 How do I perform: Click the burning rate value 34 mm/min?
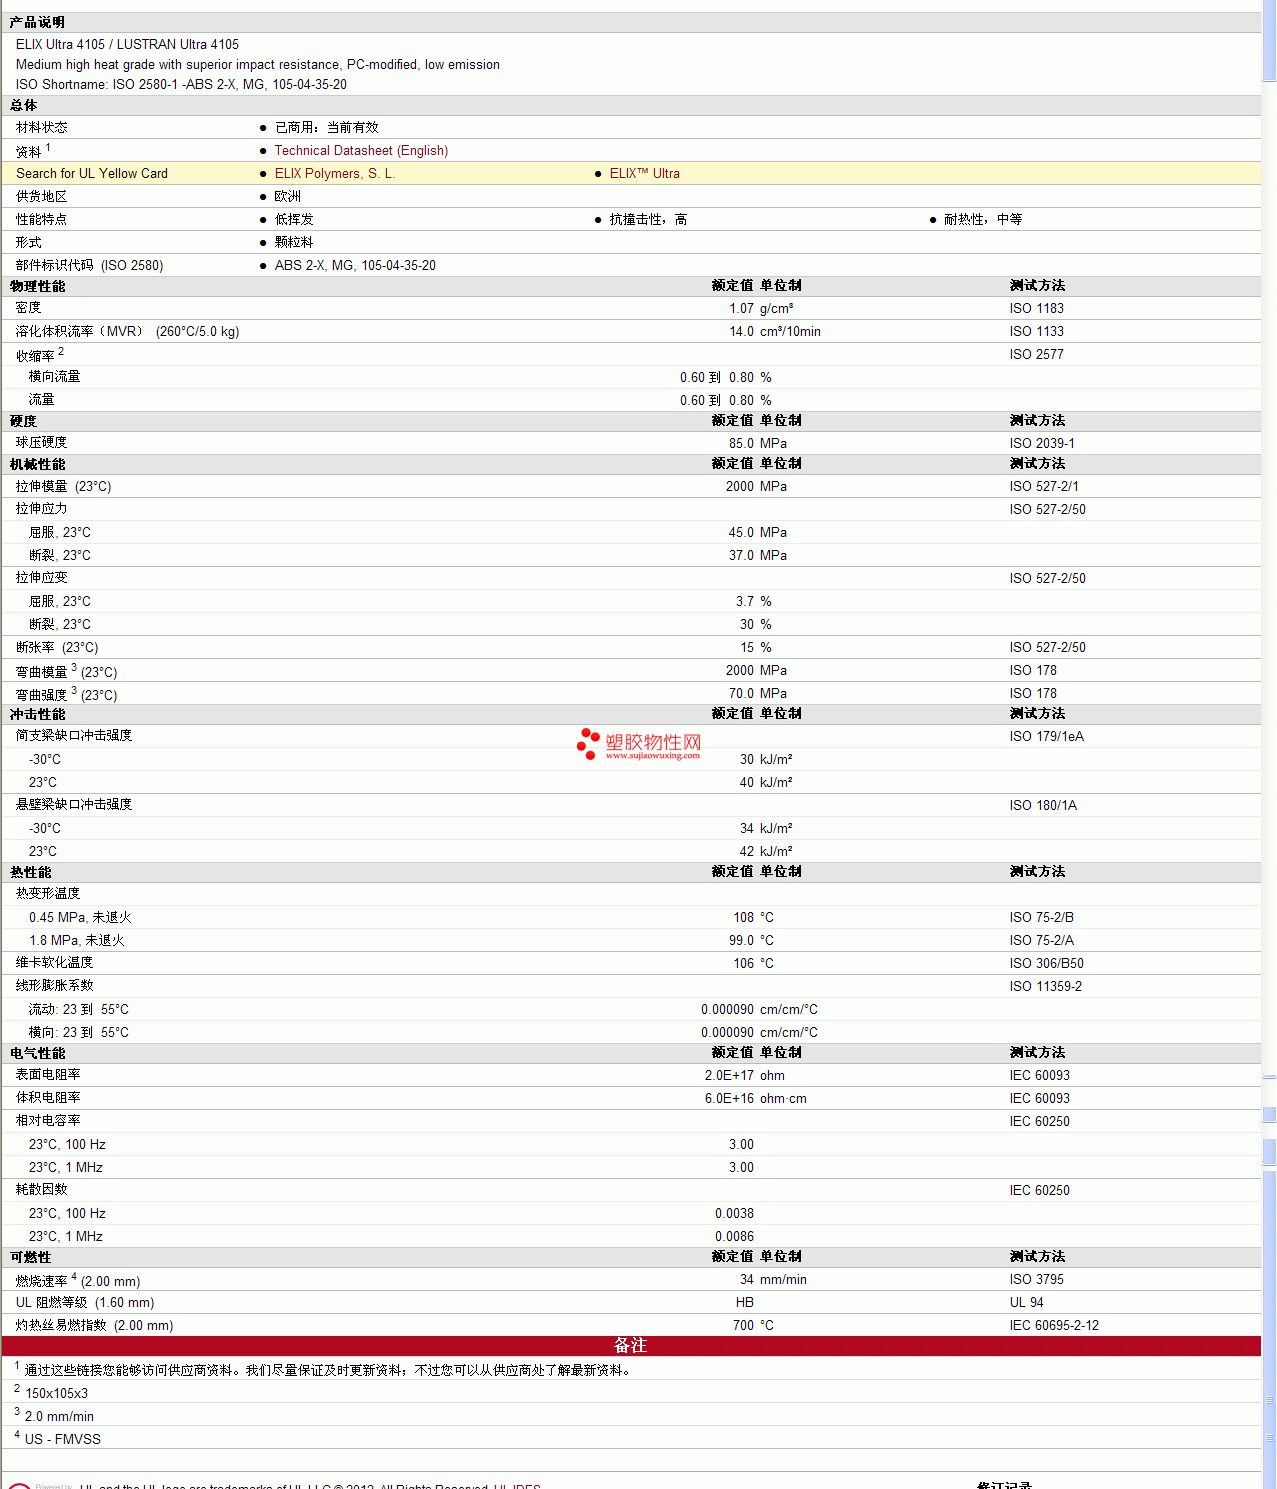773,1279
